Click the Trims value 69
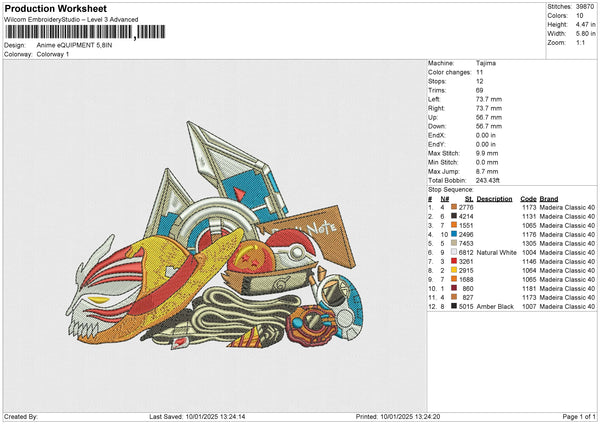600x424 pixels. click(x=479, y=90)
